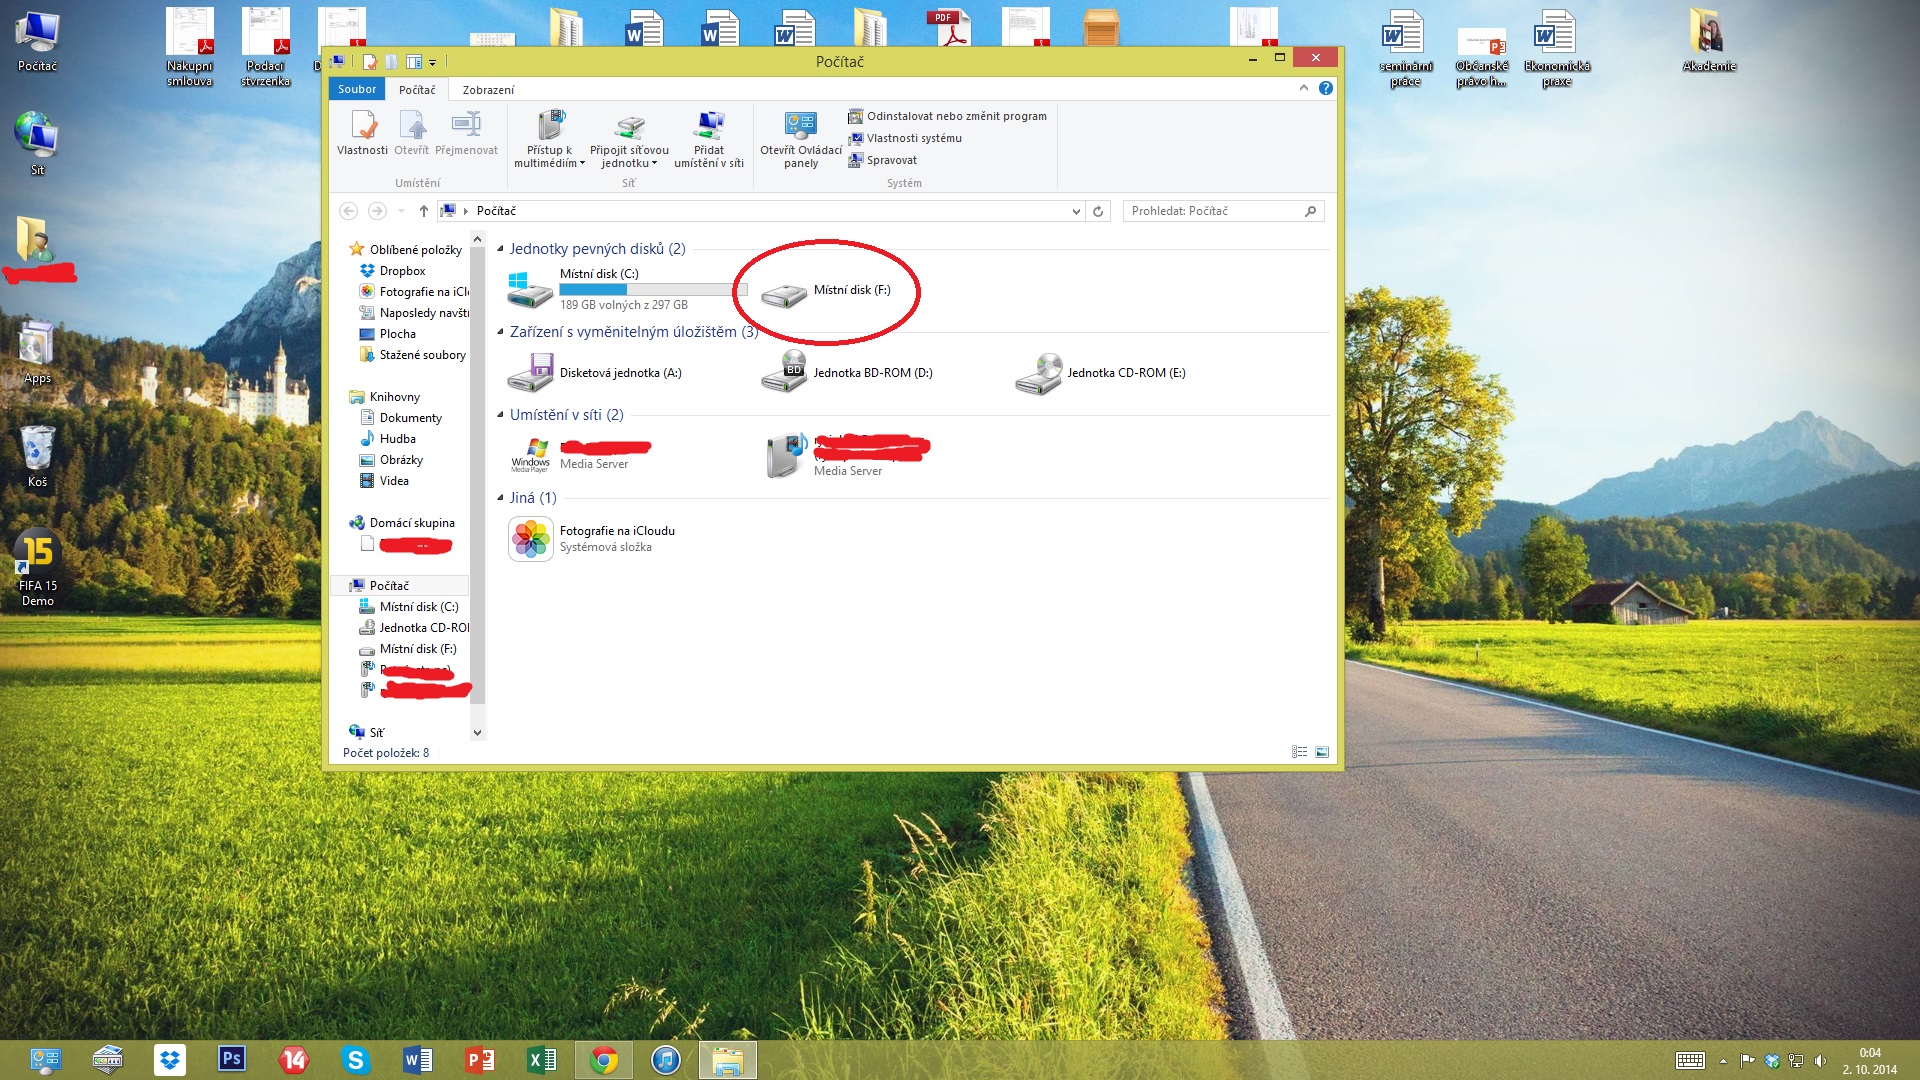The width and height of the screenshot is (1920, 1080).
Task: Select Jednotka BD-ROM (D:) drive icon
Action: [784, 373]
